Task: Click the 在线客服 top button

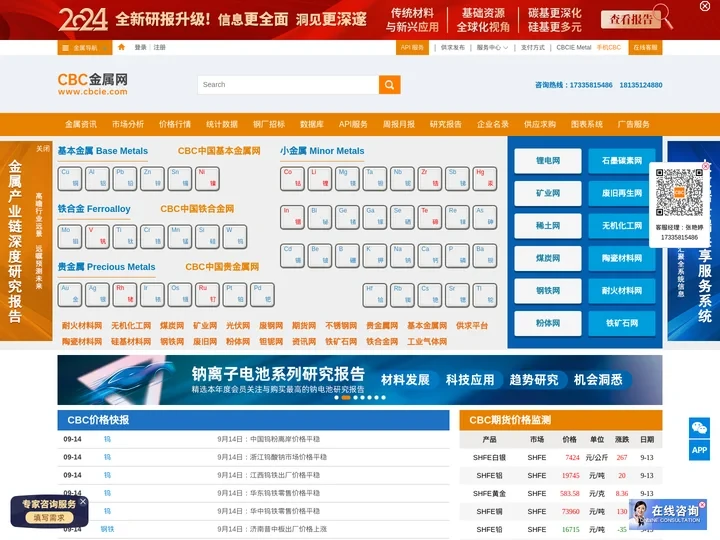Action: [x=645, y=47]
